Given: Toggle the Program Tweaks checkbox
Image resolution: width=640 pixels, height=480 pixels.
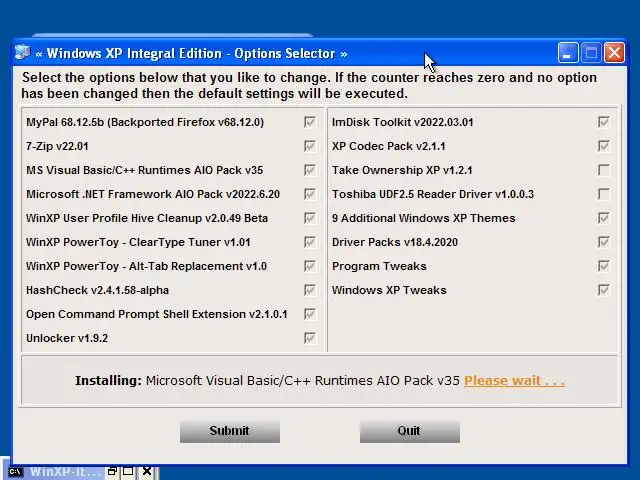Looking at the screenshot, I should (x=604, y=266).
